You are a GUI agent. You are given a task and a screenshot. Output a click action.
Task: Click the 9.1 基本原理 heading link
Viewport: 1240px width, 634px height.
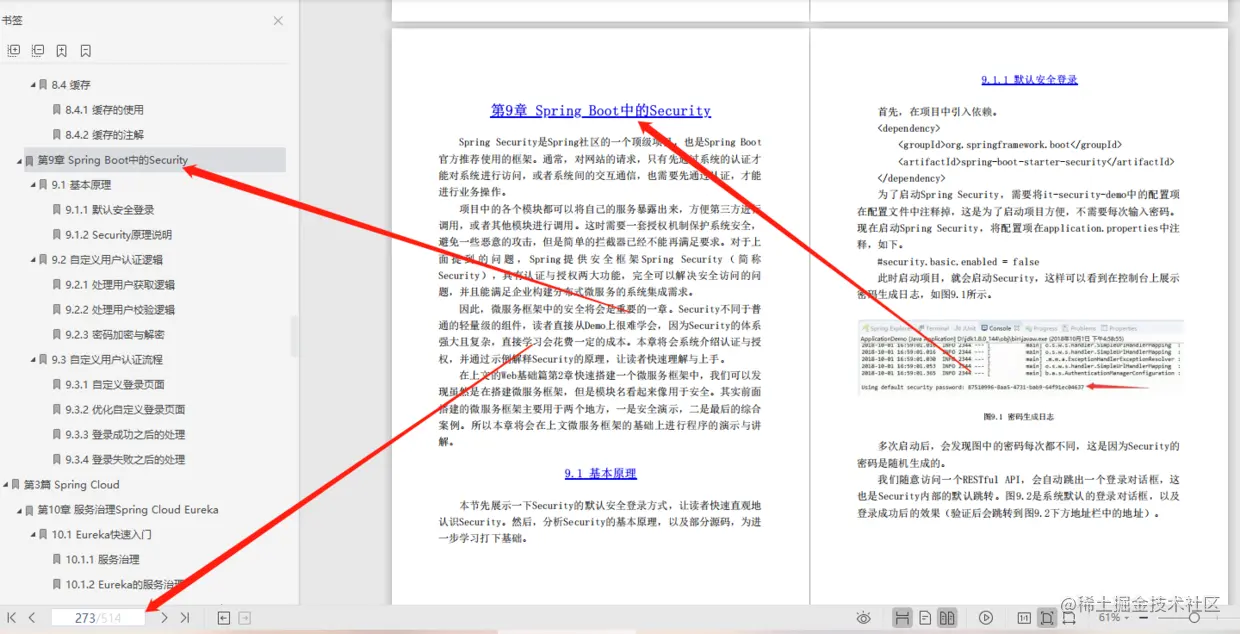point(600,474)
